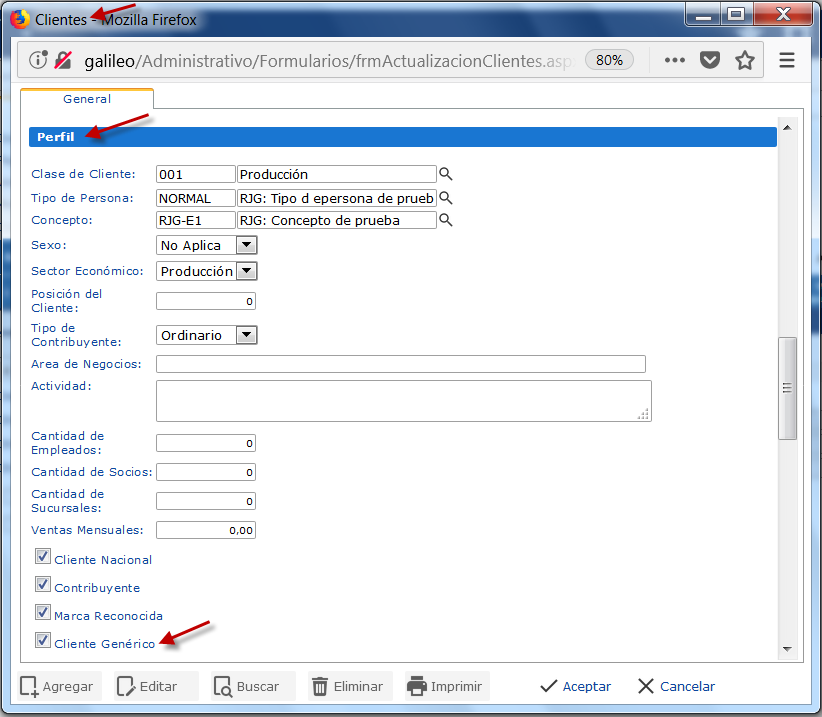
Task: Click the magnifier beside Tipo de Persona
Action: coord(446,198)
